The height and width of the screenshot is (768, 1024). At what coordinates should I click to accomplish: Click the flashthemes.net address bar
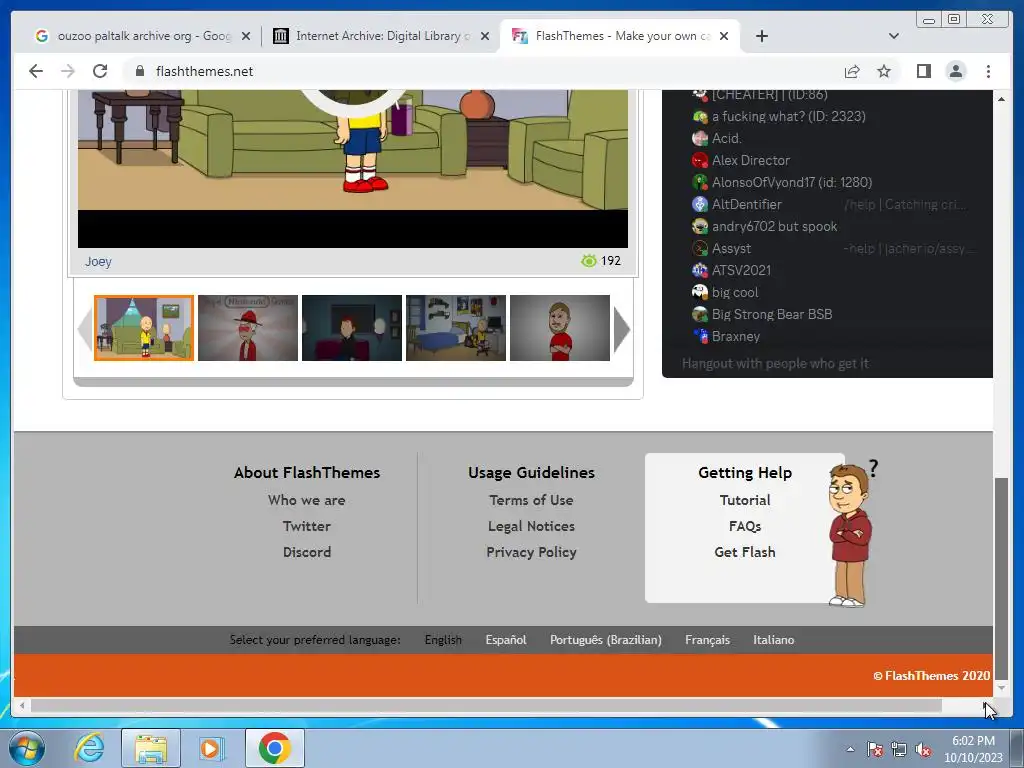click(x=483, y=71)
